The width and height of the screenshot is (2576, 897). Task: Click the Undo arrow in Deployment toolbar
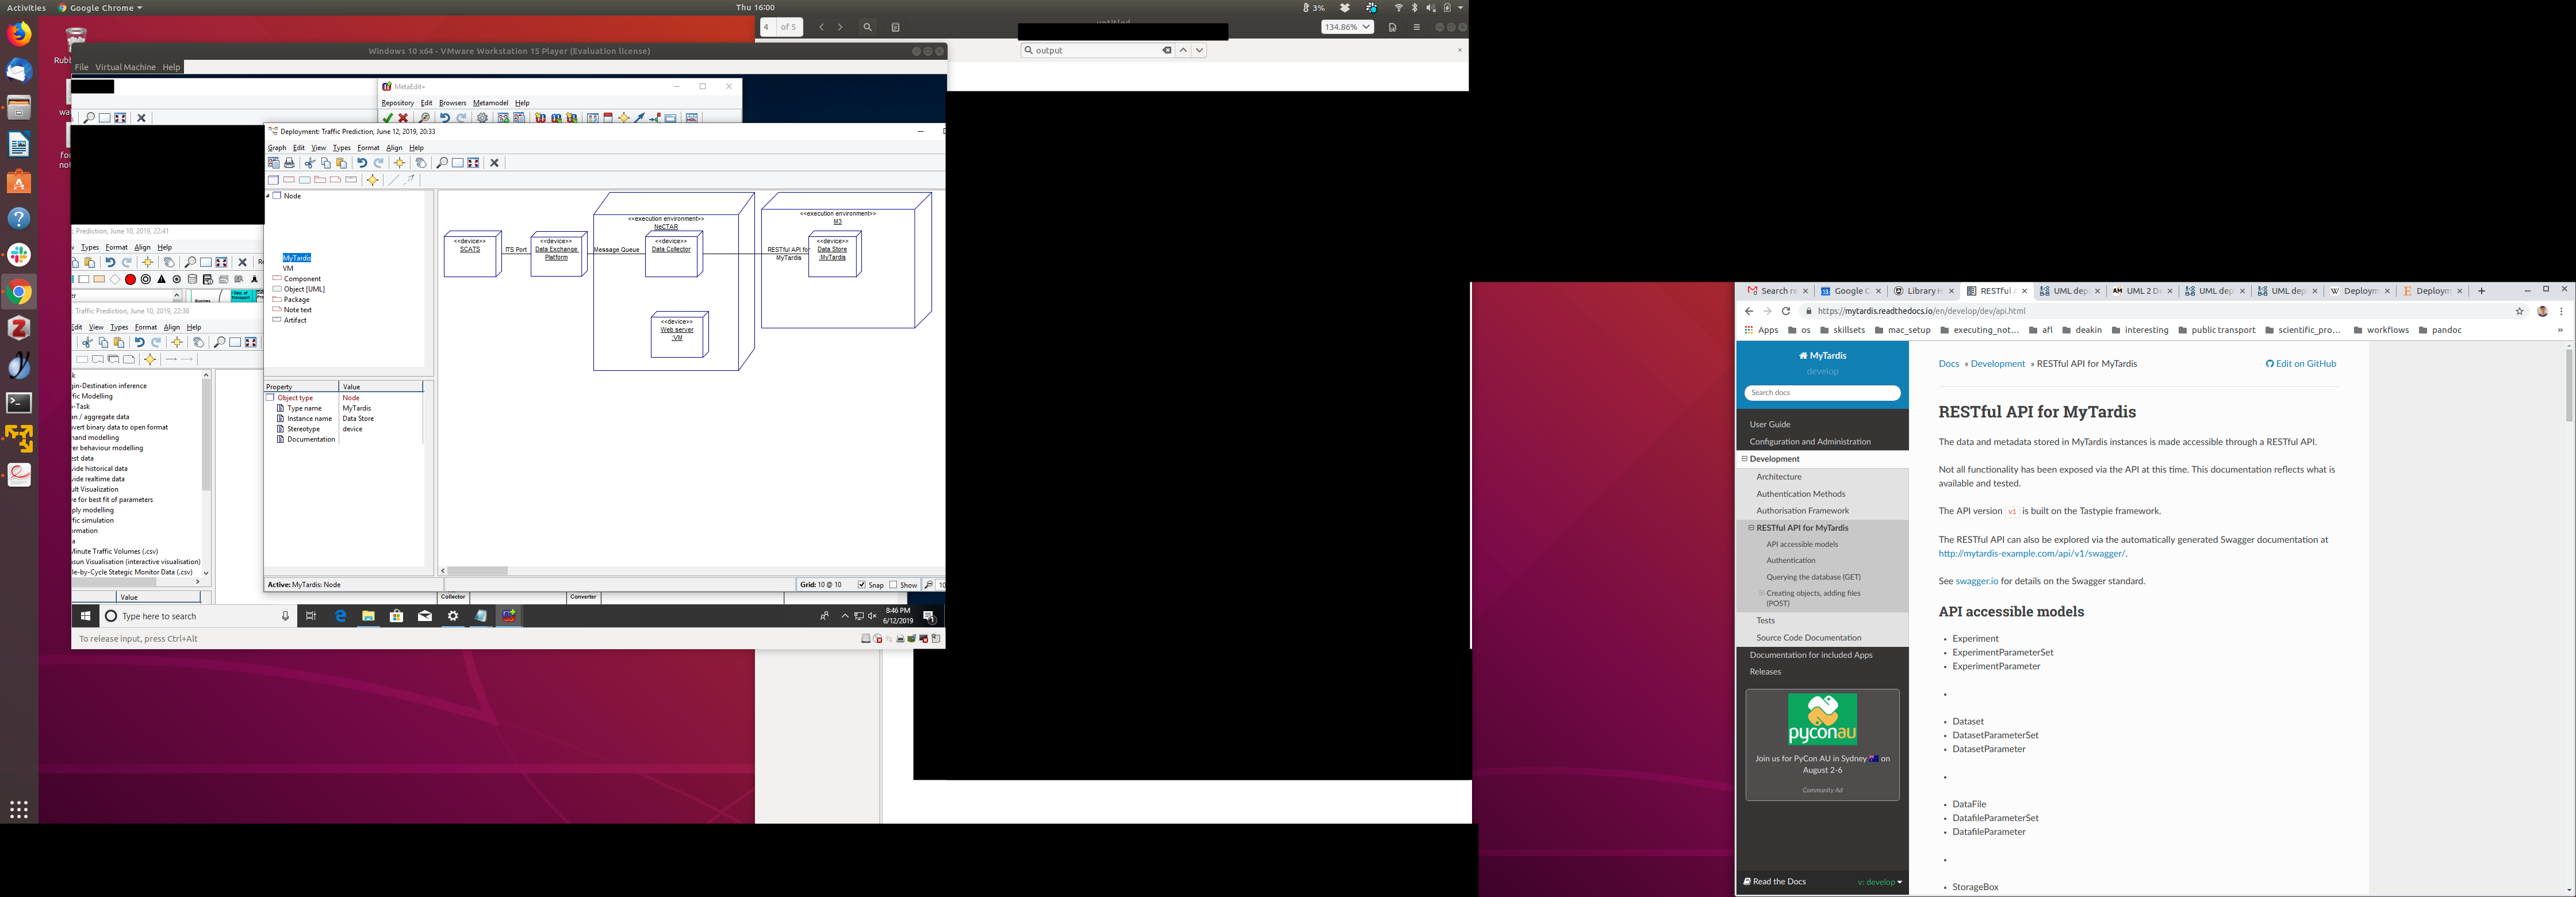click(x=362, y=163)
